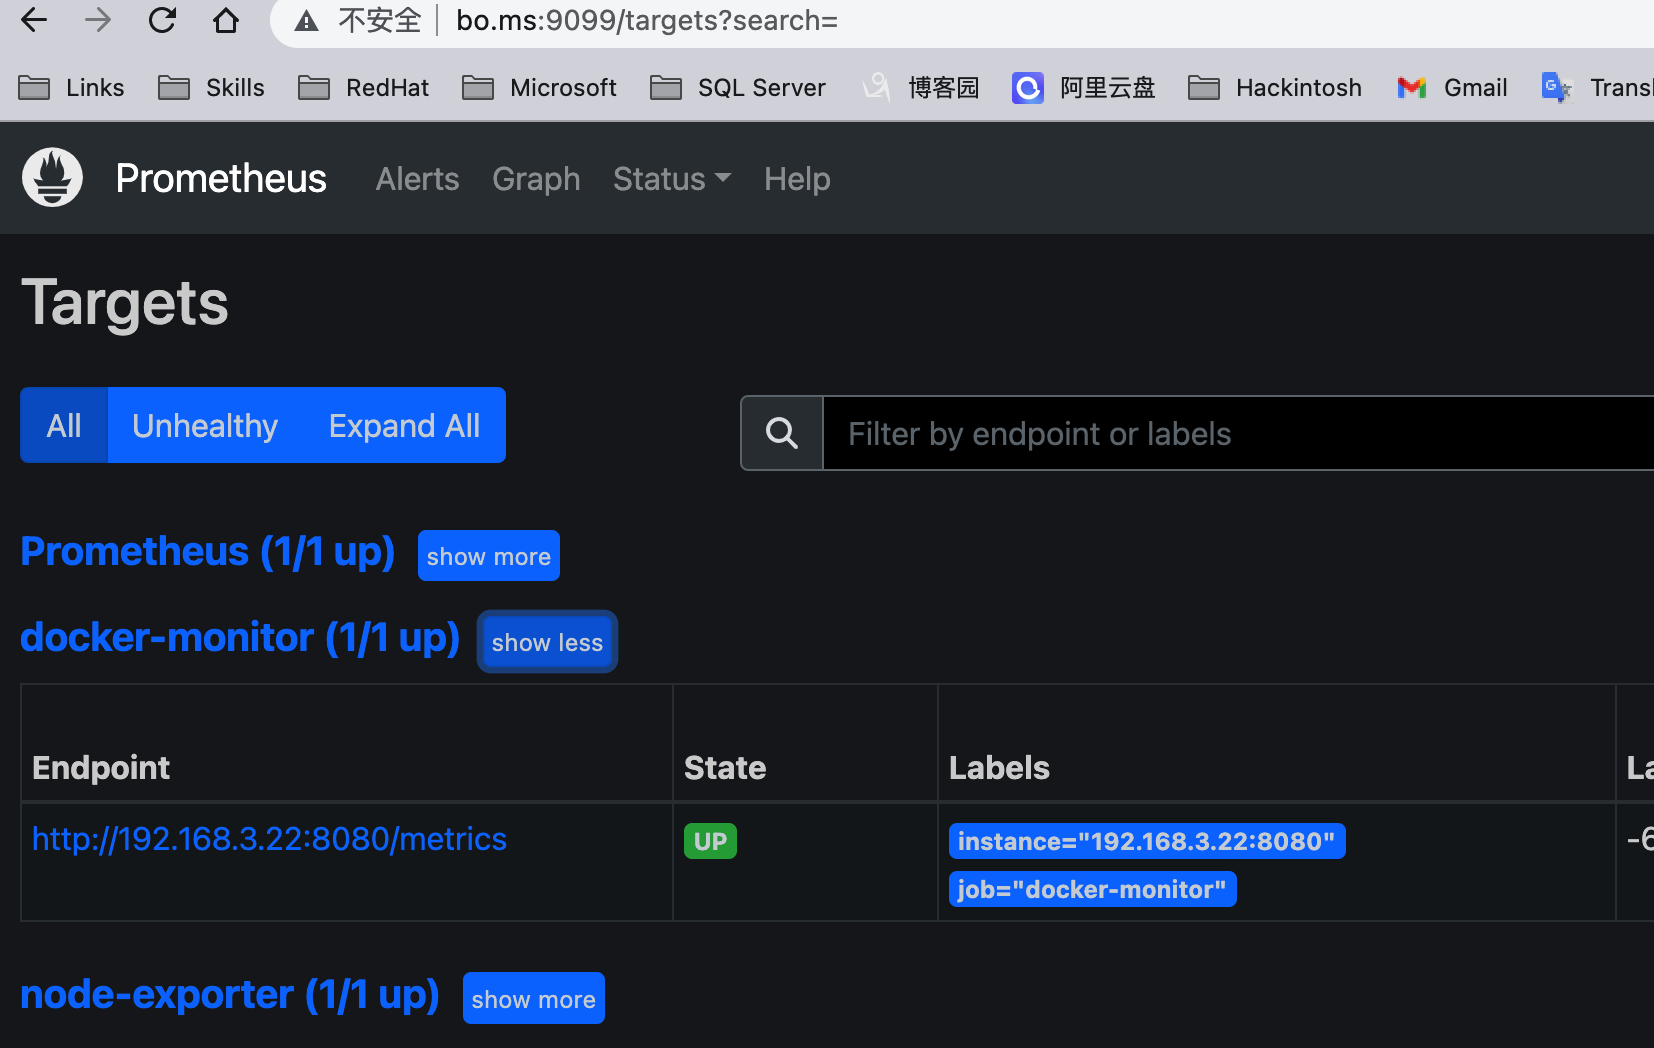Screen dimensions: 1654x1048
Task: Click the Prometheus flame logo icon
Action: [52, 178]
